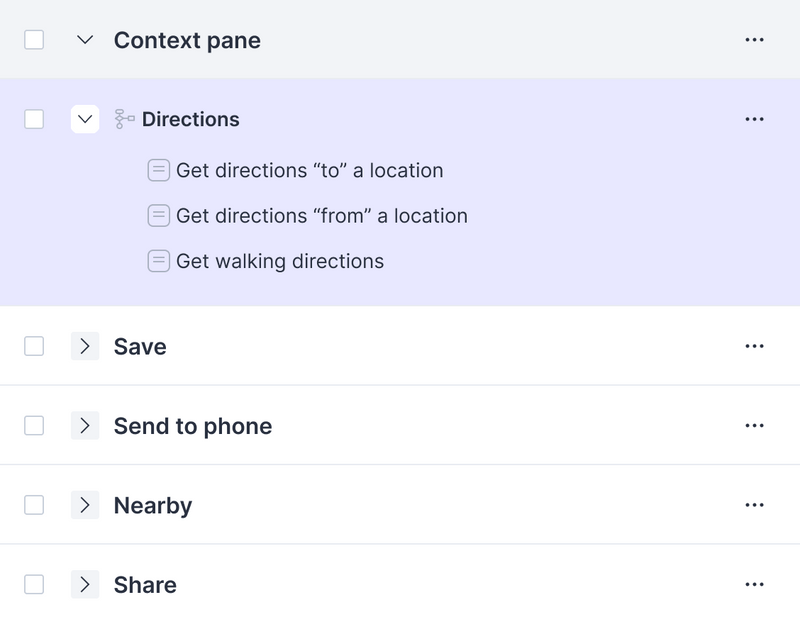Expand the Save group
Image resolution: width=800 pixels, height=624 pixels.
(x=85, y=346)
